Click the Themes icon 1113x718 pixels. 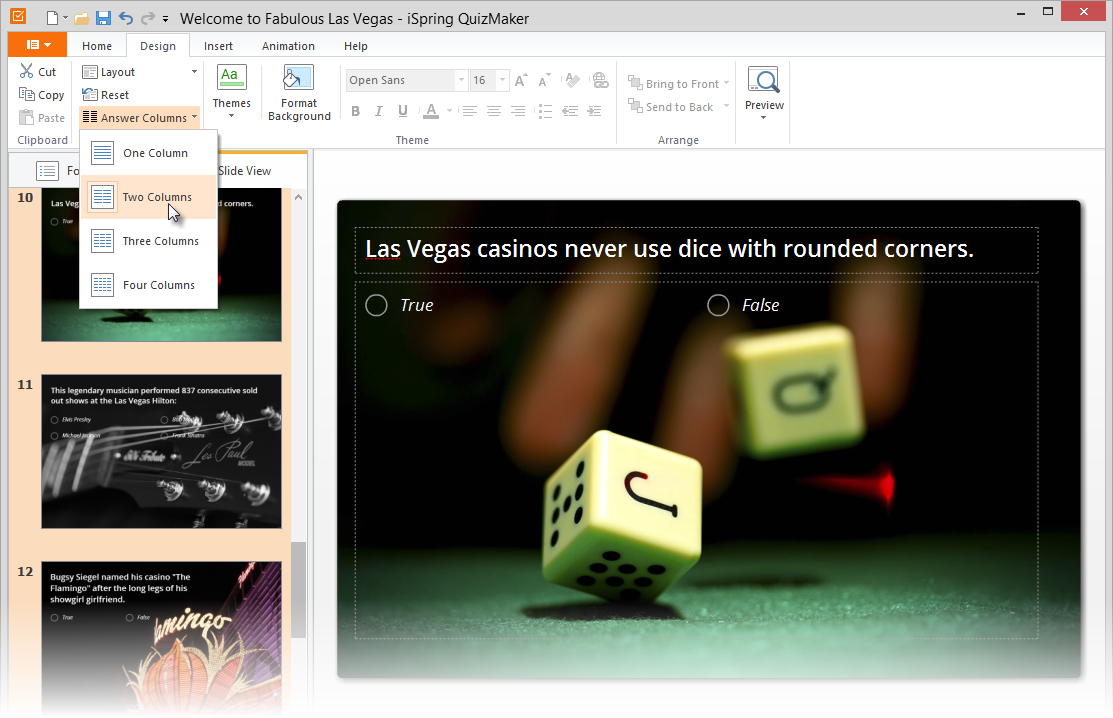(231, 78)
